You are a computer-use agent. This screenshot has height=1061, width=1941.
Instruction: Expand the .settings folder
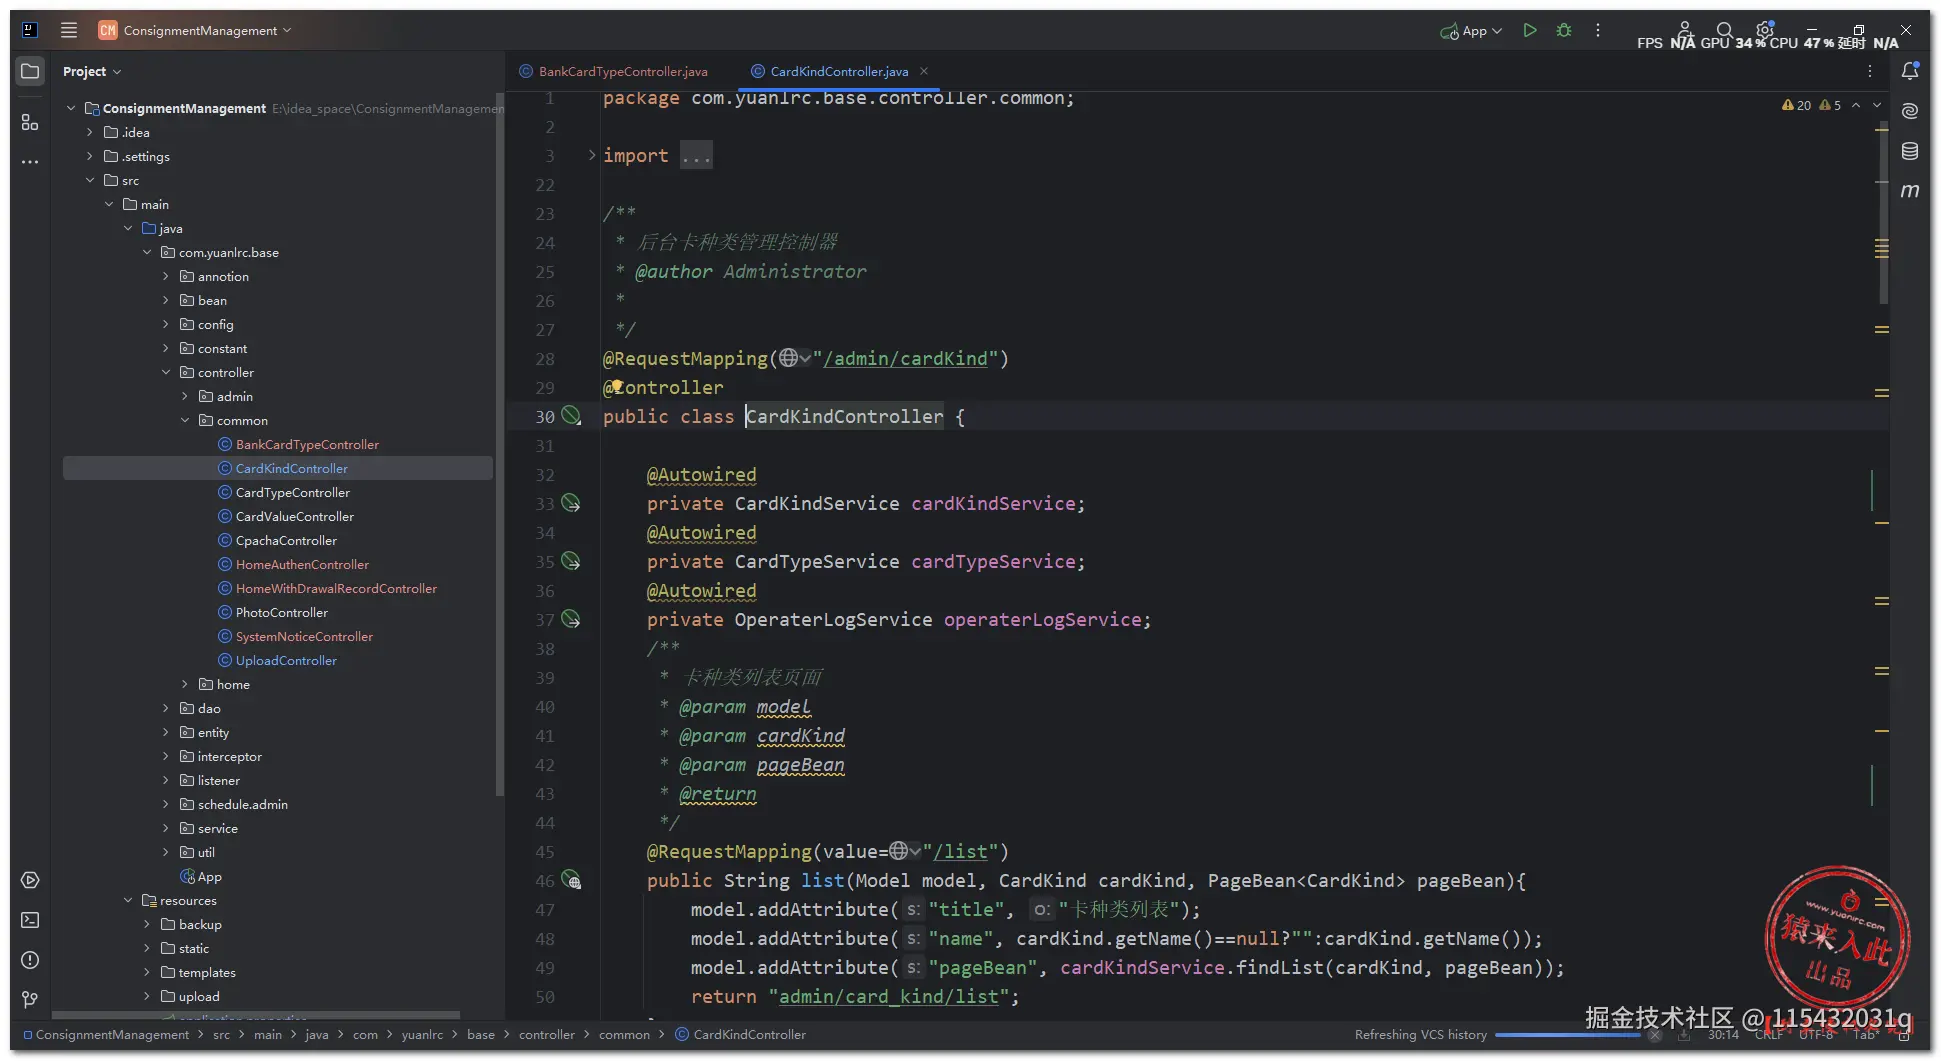[90, 156]
